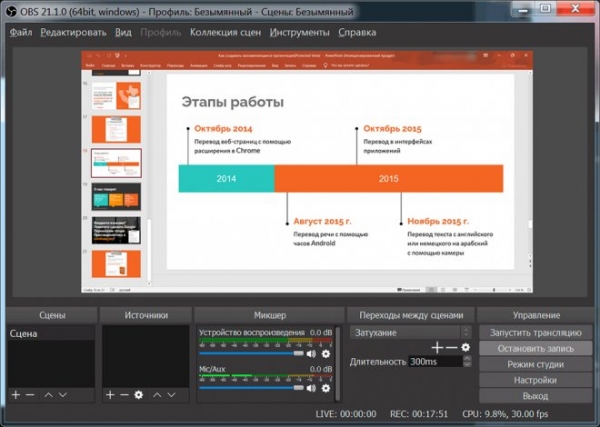Expand the Затухание transition dropdown
Screen dimensions: 600x427
[x=466, y=331]
